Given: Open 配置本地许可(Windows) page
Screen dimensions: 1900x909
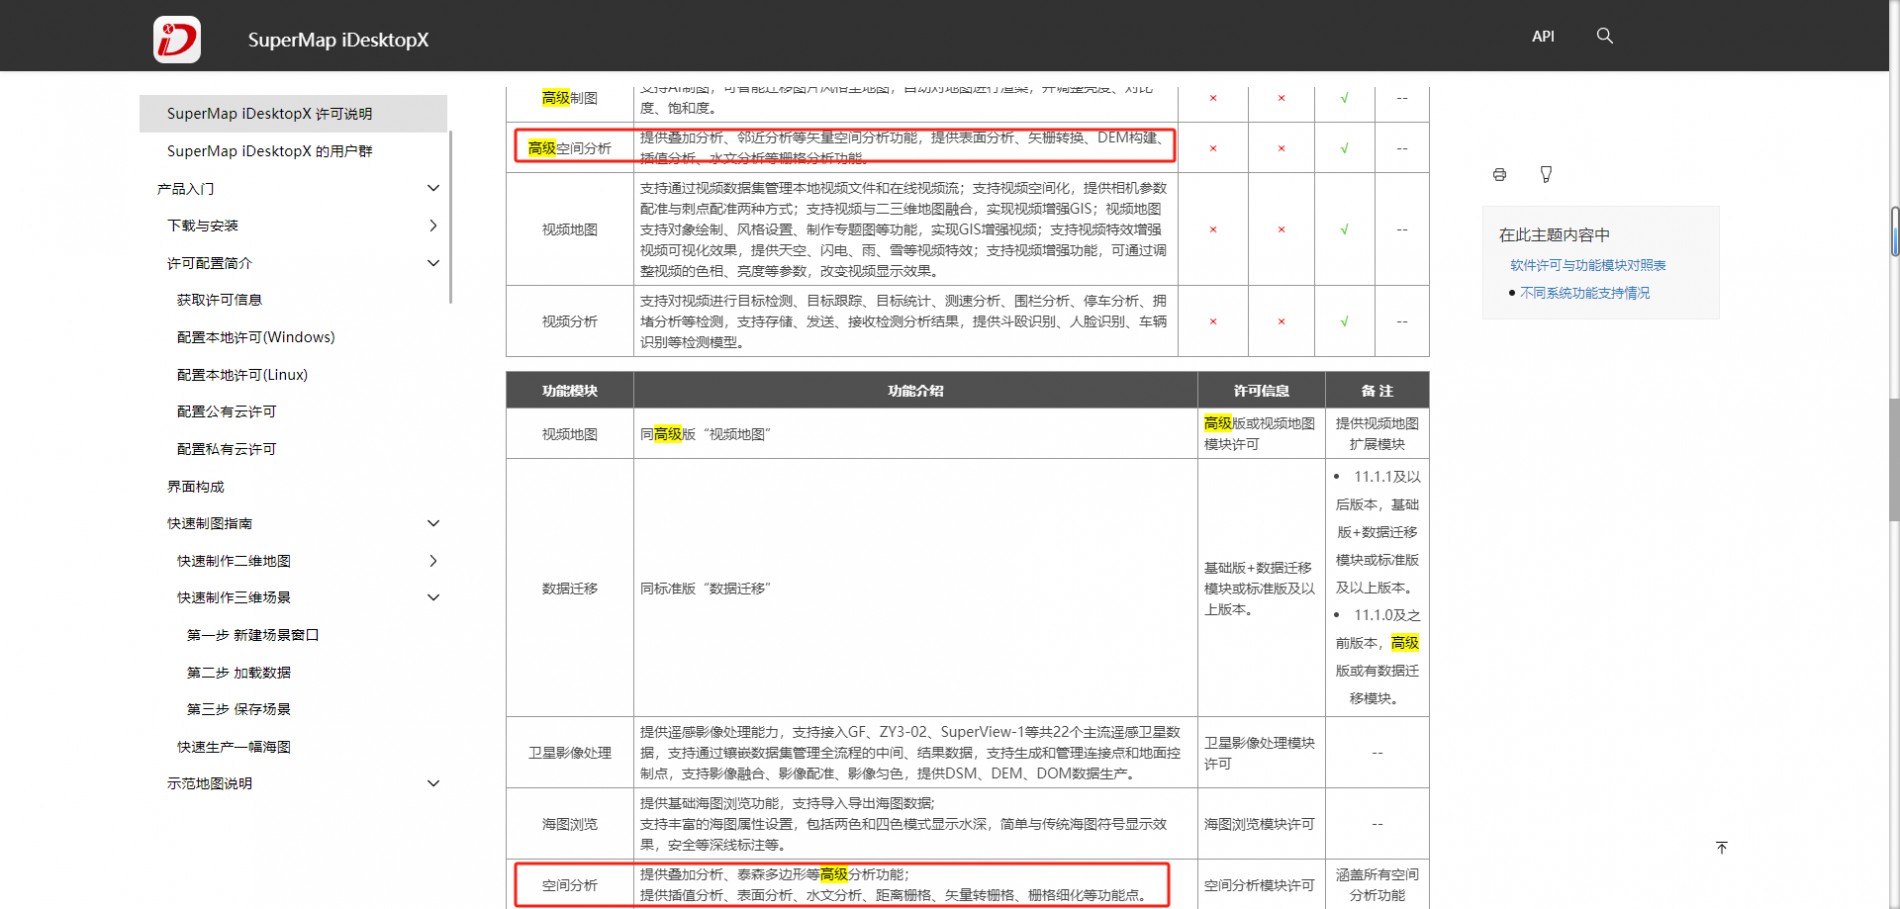Looking at the screenshot, I should (255, 337).
